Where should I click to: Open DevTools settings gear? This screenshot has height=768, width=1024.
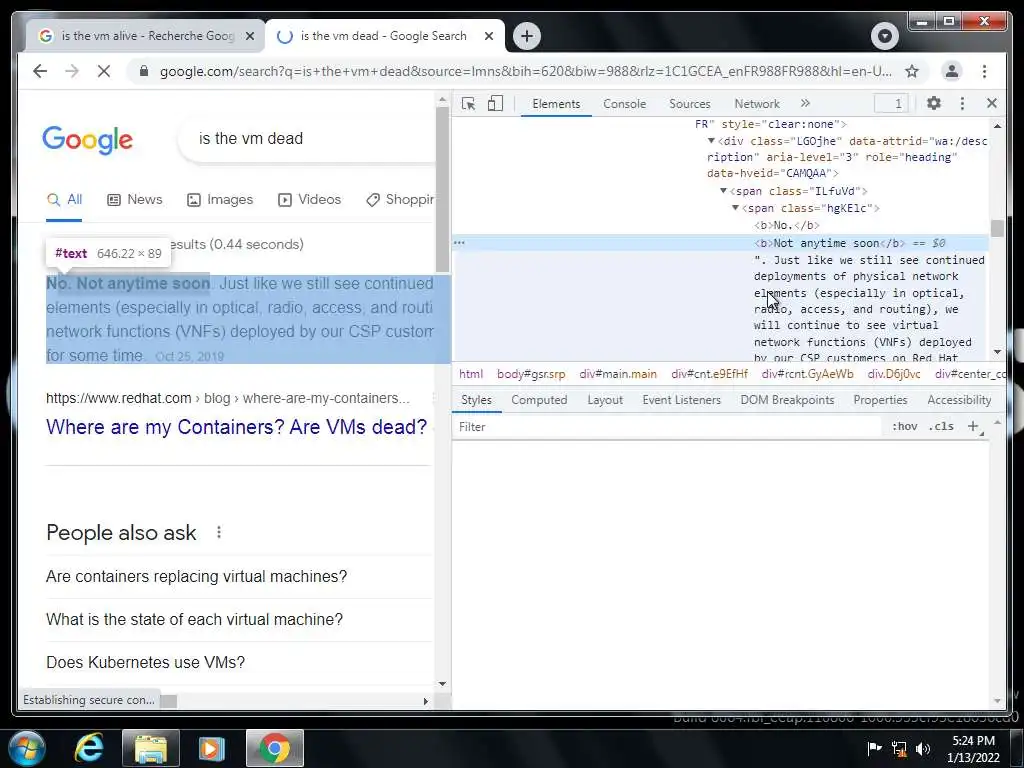click(934, 103)
